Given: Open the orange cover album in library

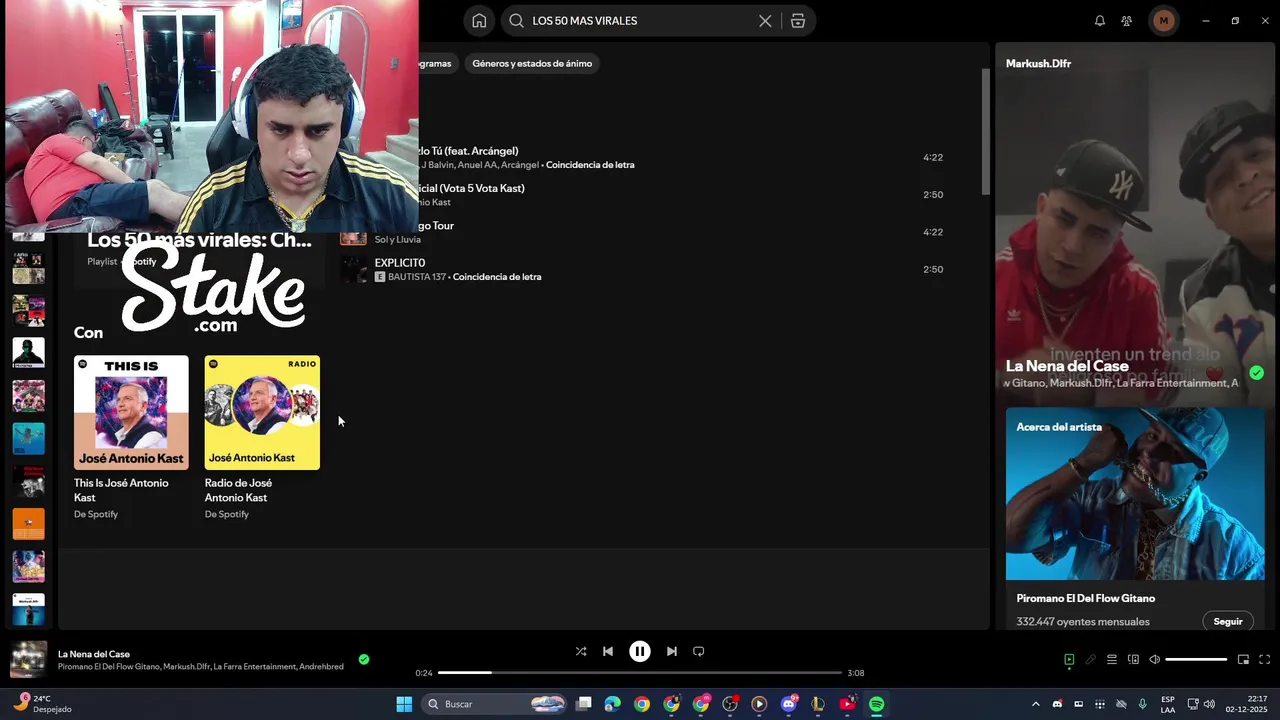Looking at the screenshot, I should [x=28, y=524].
